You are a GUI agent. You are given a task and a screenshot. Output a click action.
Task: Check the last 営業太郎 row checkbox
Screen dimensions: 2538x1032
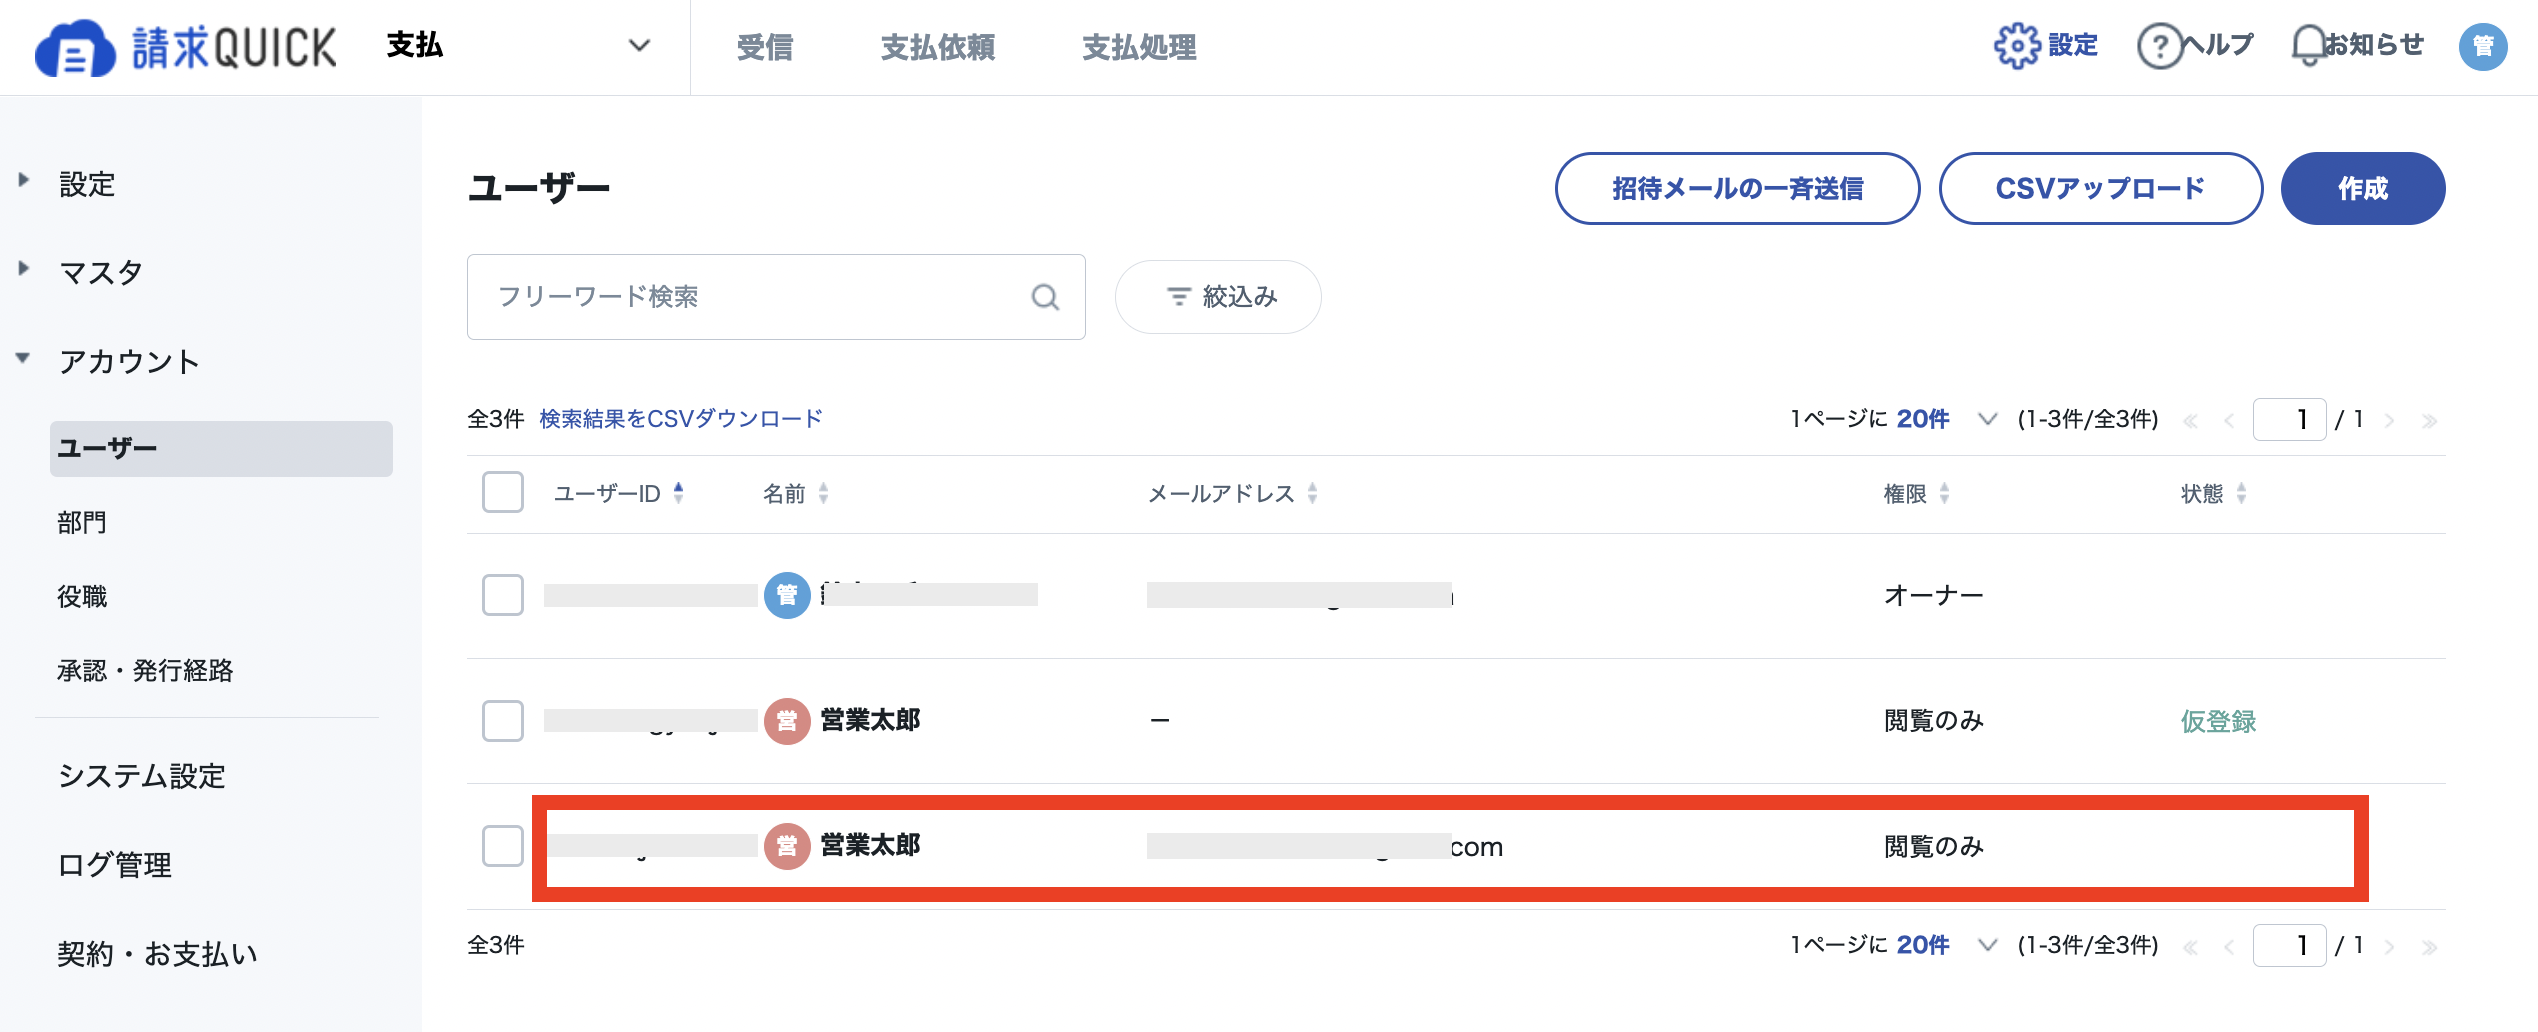point(503,846)
